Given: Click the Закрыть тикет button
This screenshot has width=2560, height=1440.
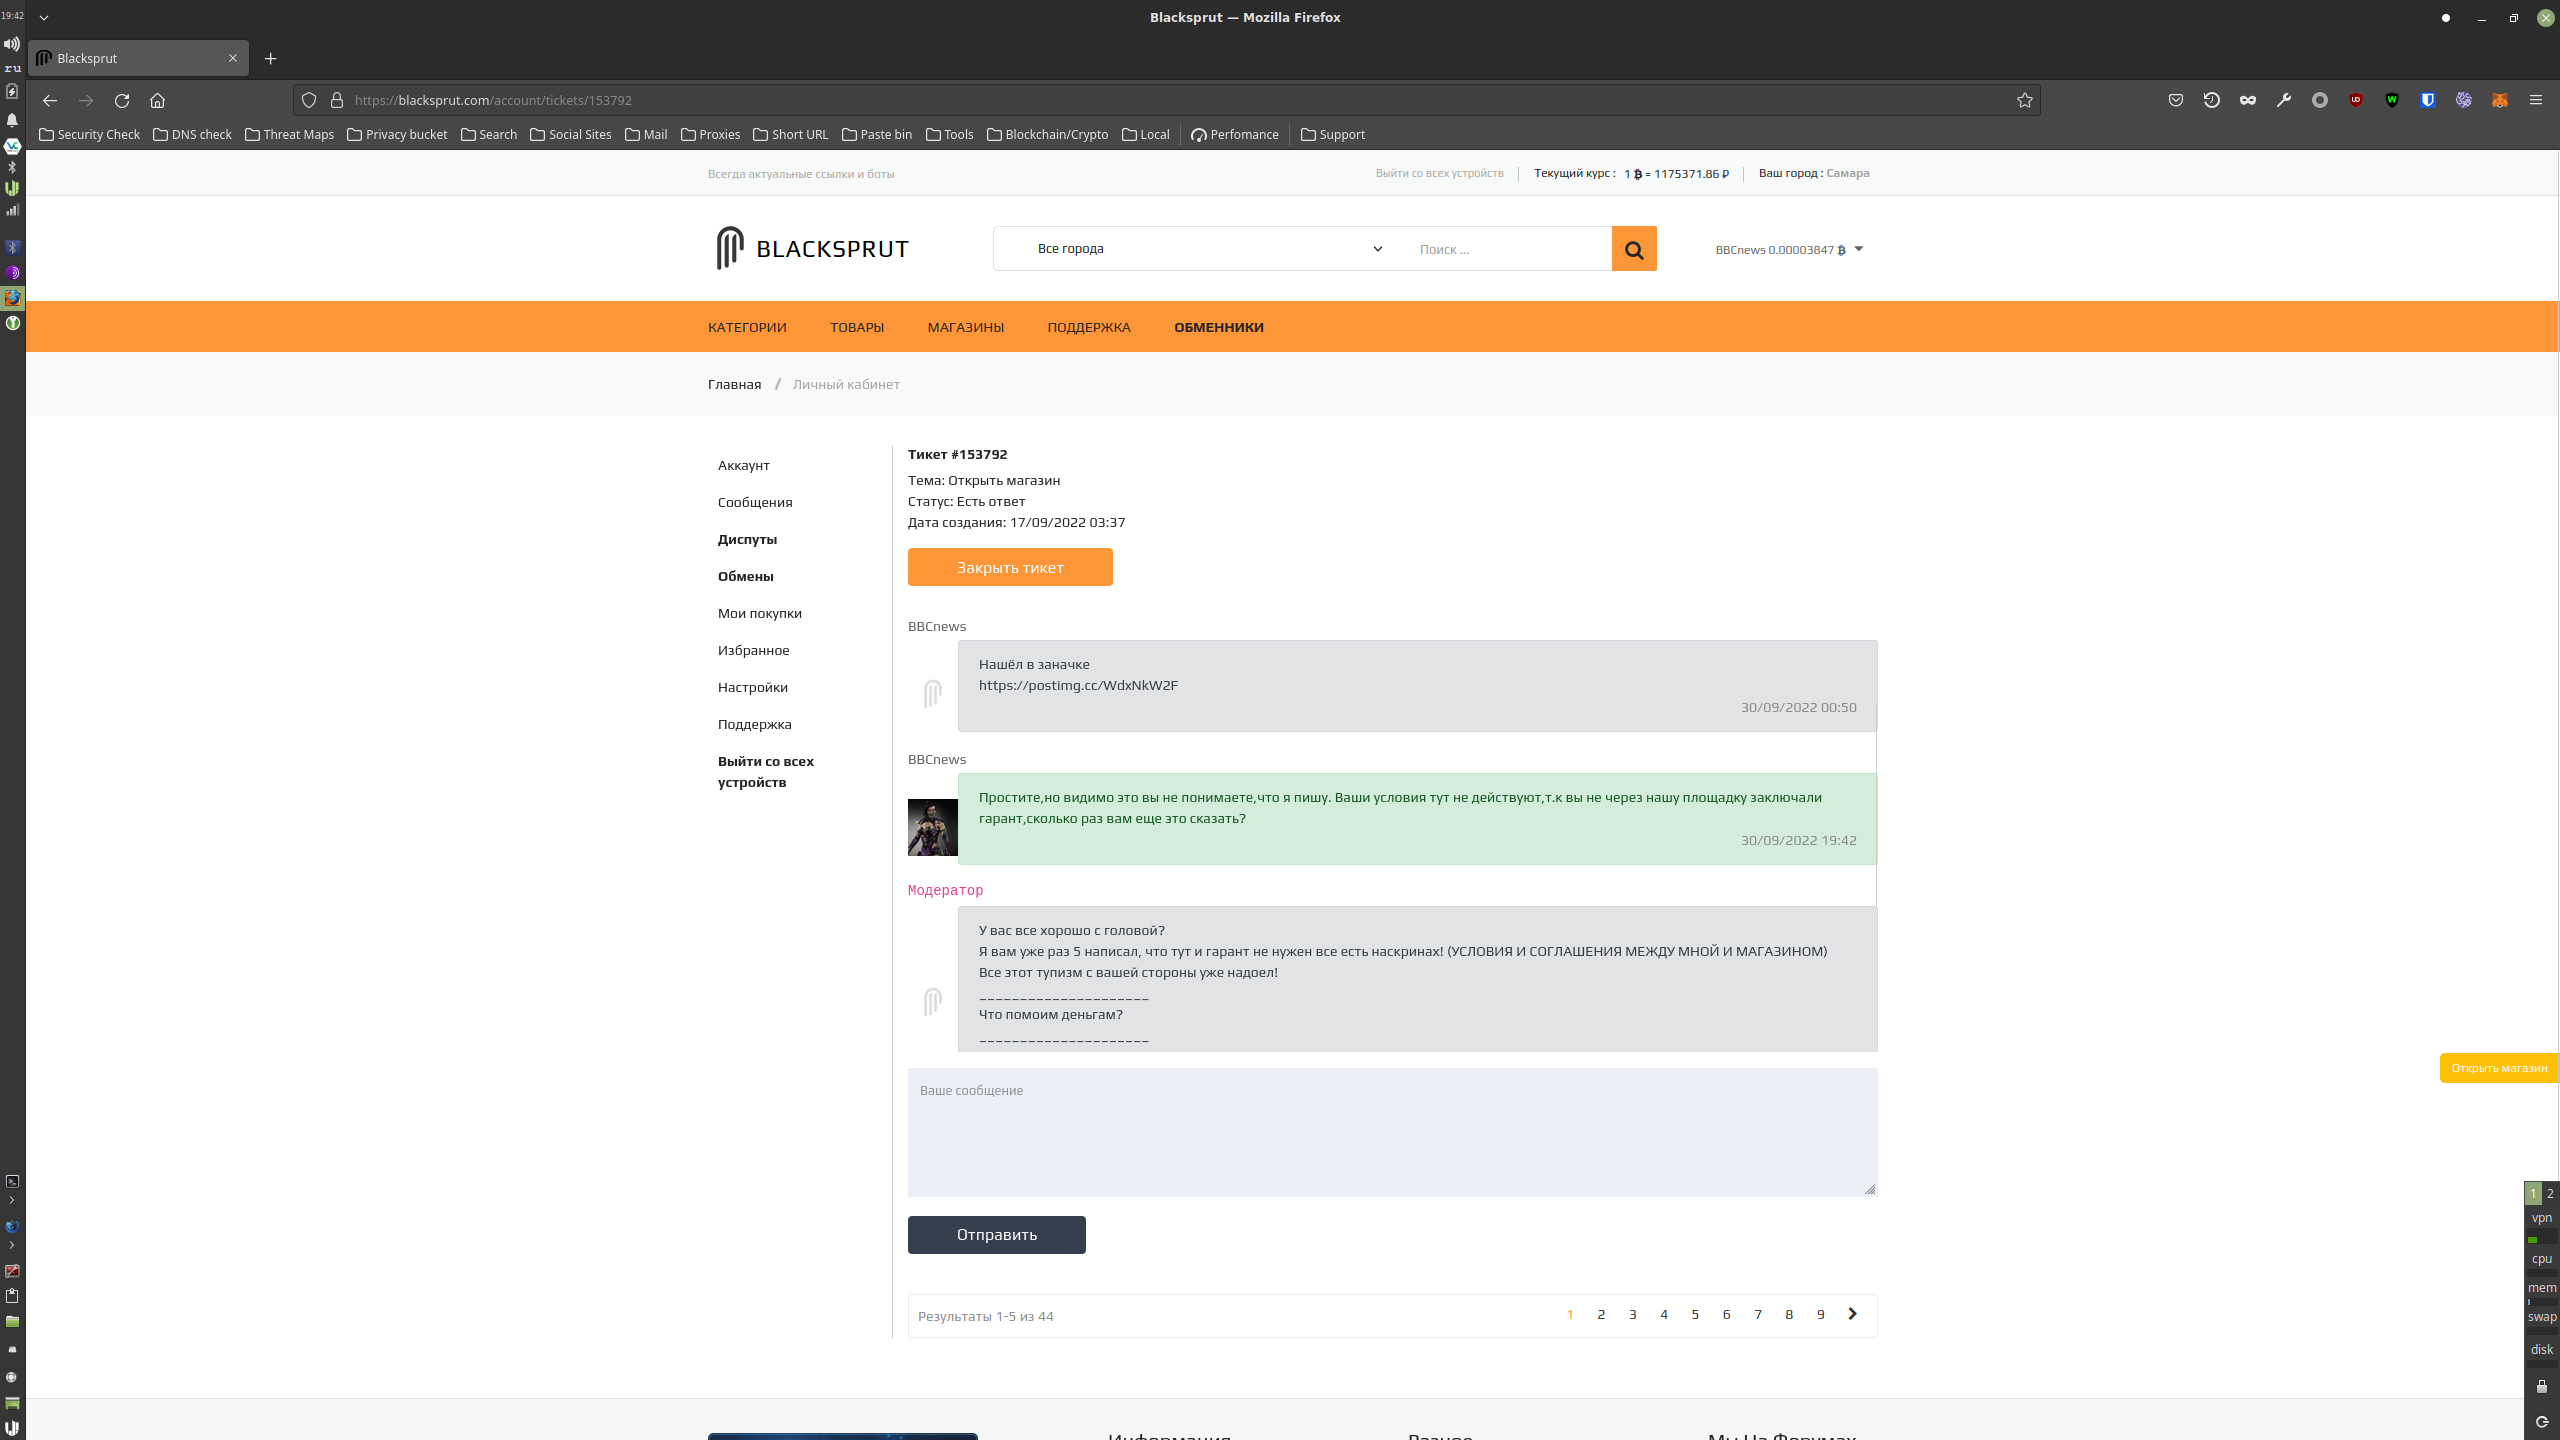Looking at the screenshot, I should point(1010,567).
